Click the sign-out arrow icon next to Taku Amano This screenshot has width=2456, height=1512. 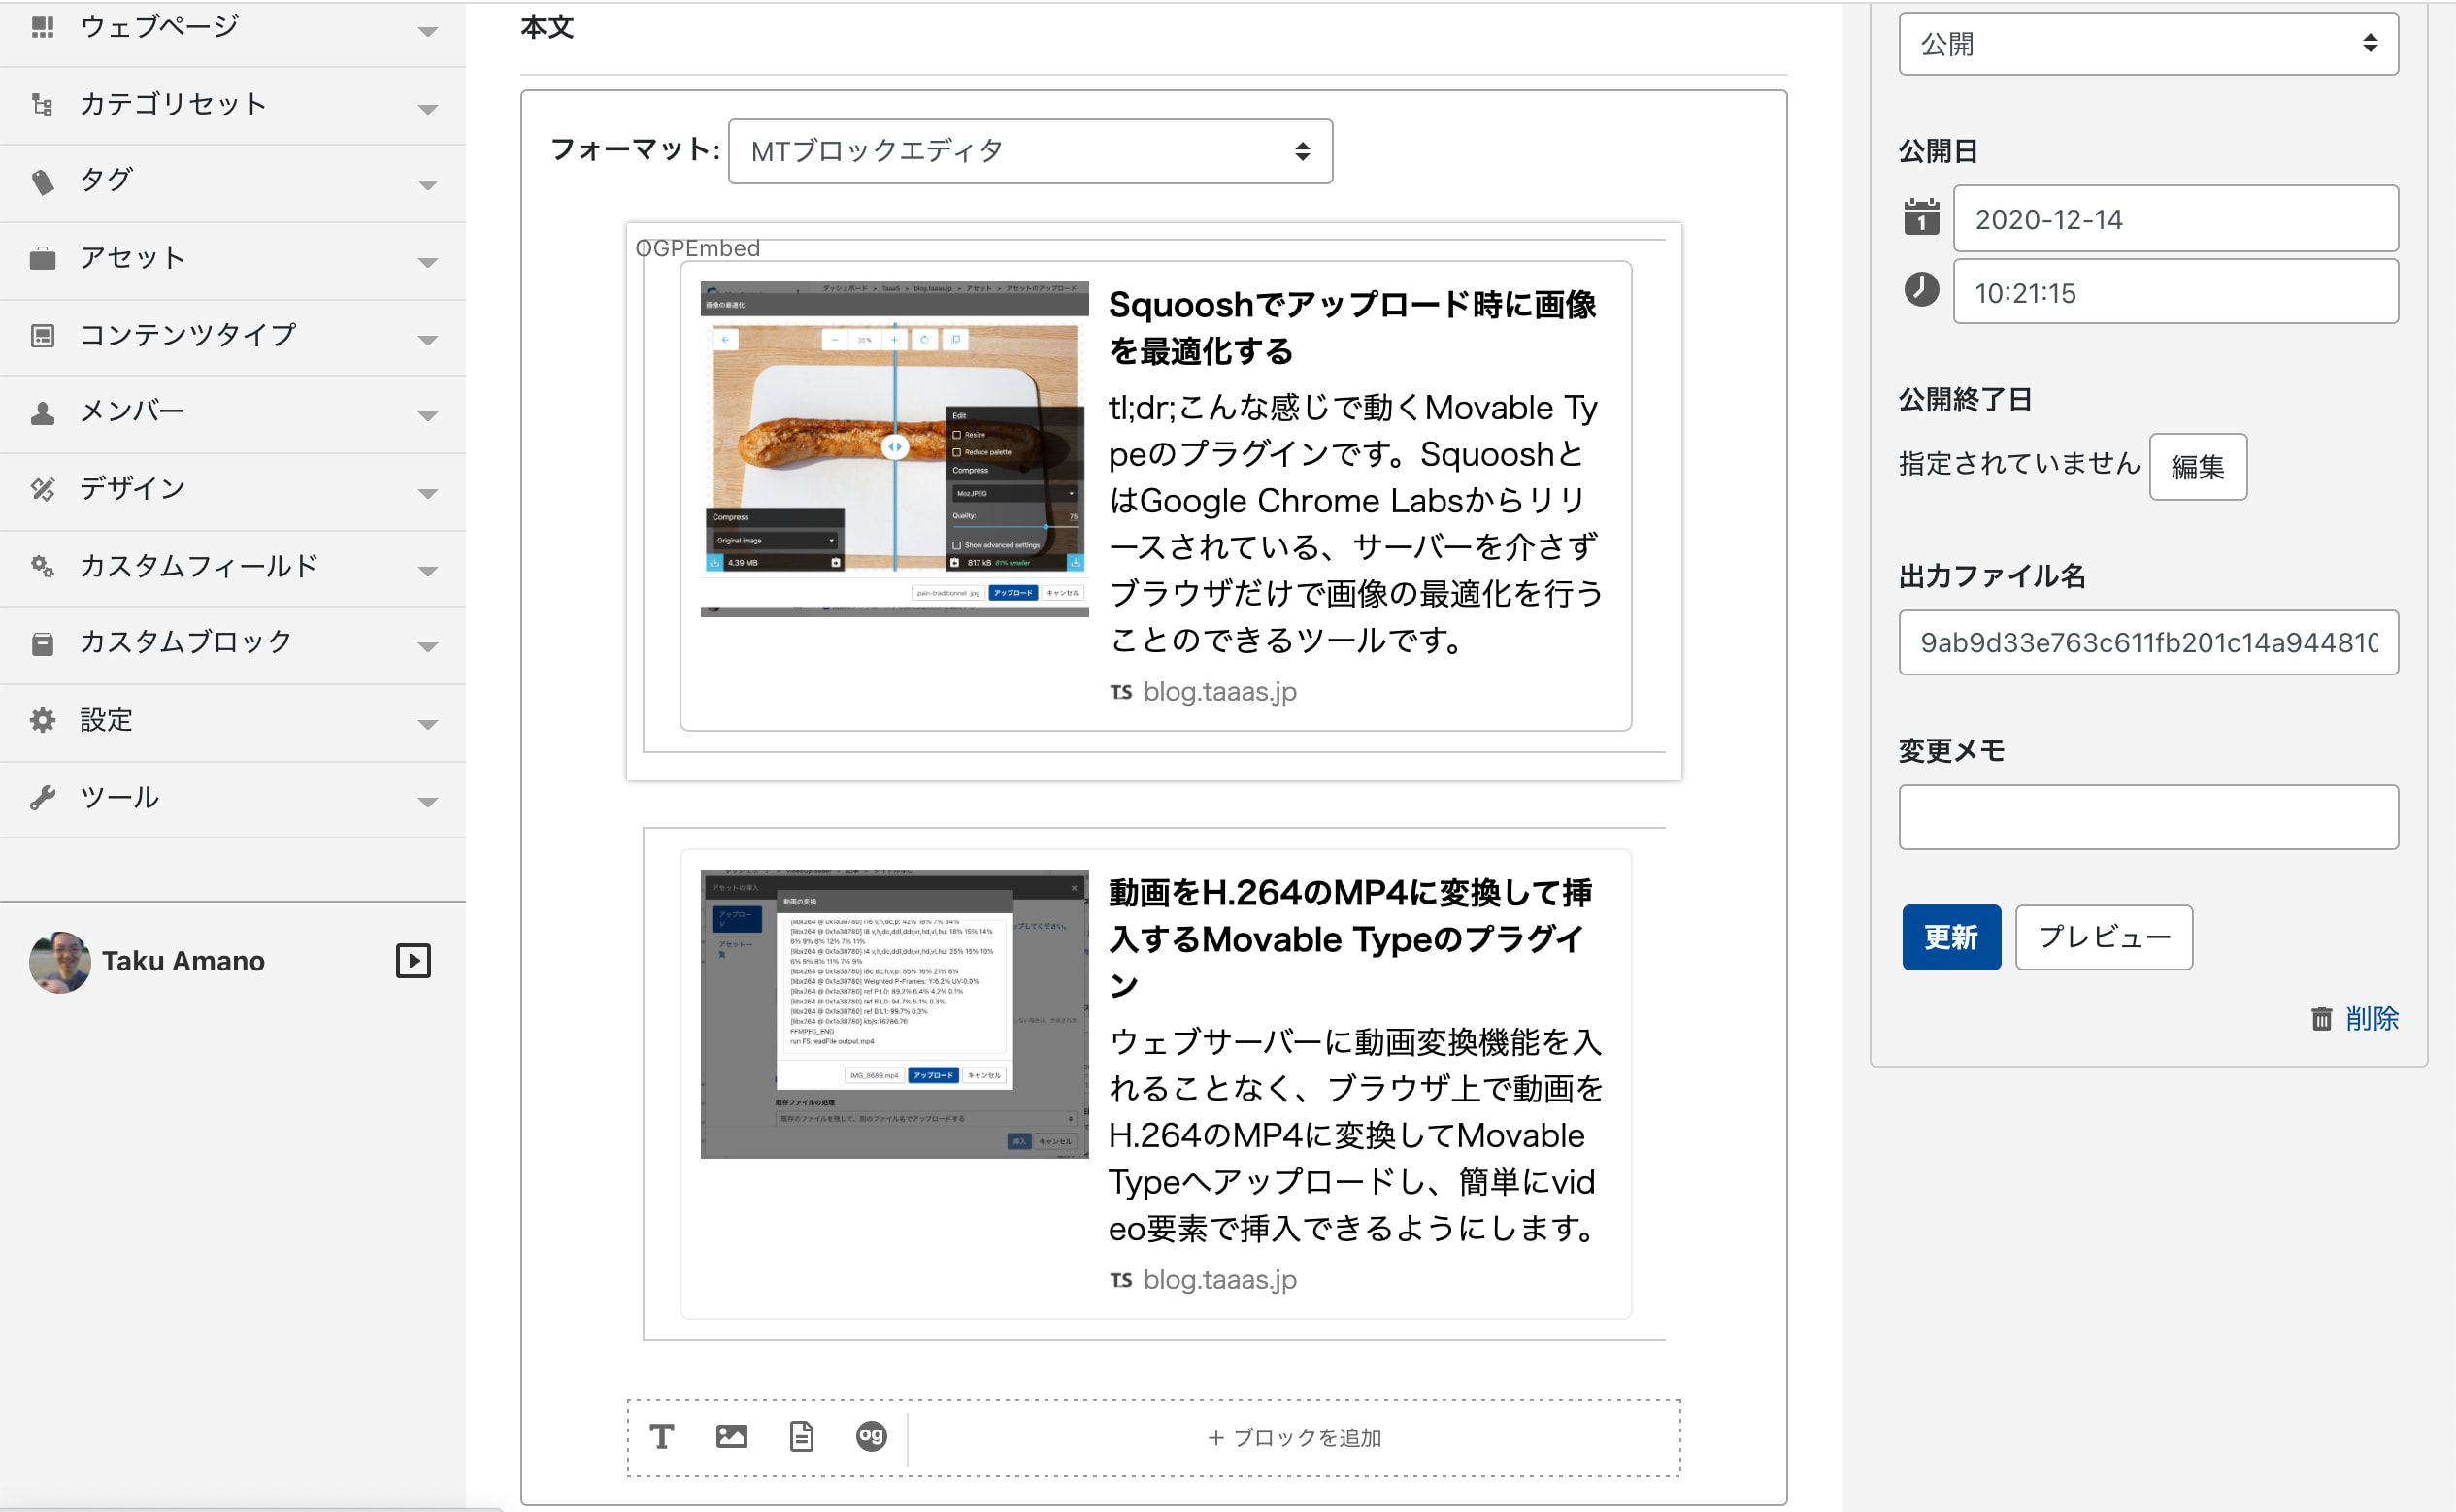coord(413,961)
